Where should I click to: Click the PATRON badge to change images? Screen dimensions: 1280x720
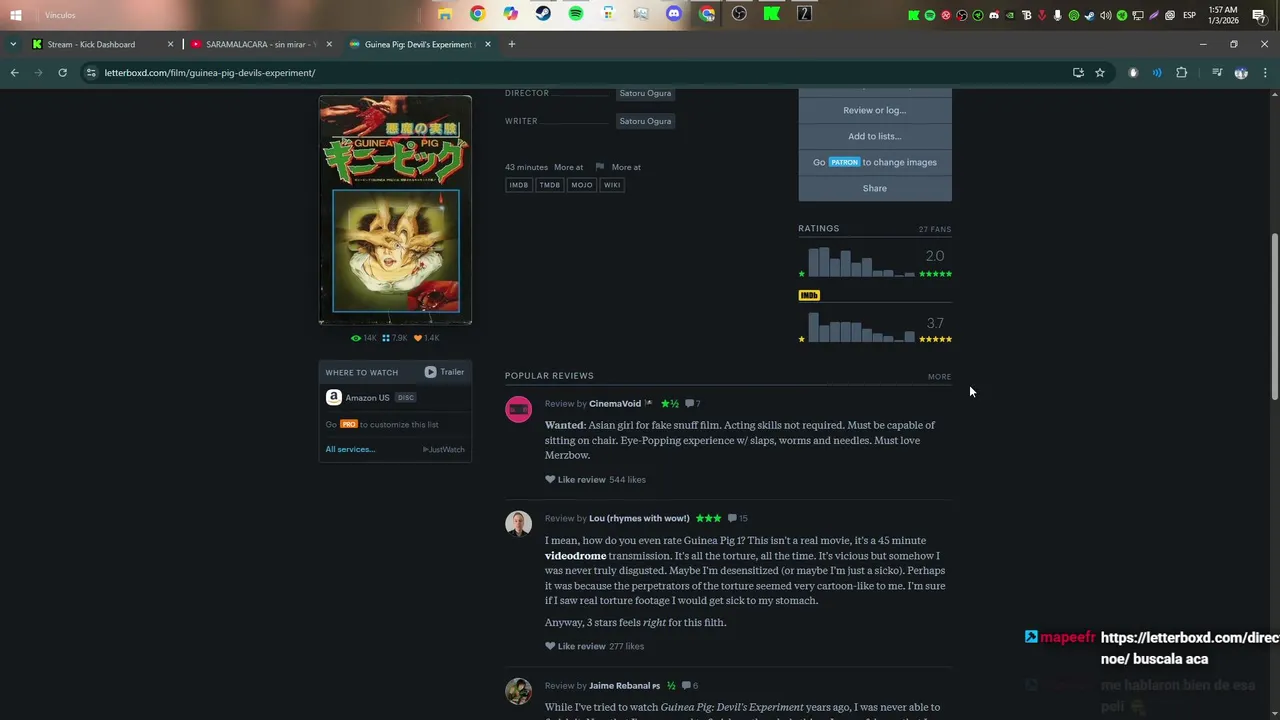tap(844, 162)
